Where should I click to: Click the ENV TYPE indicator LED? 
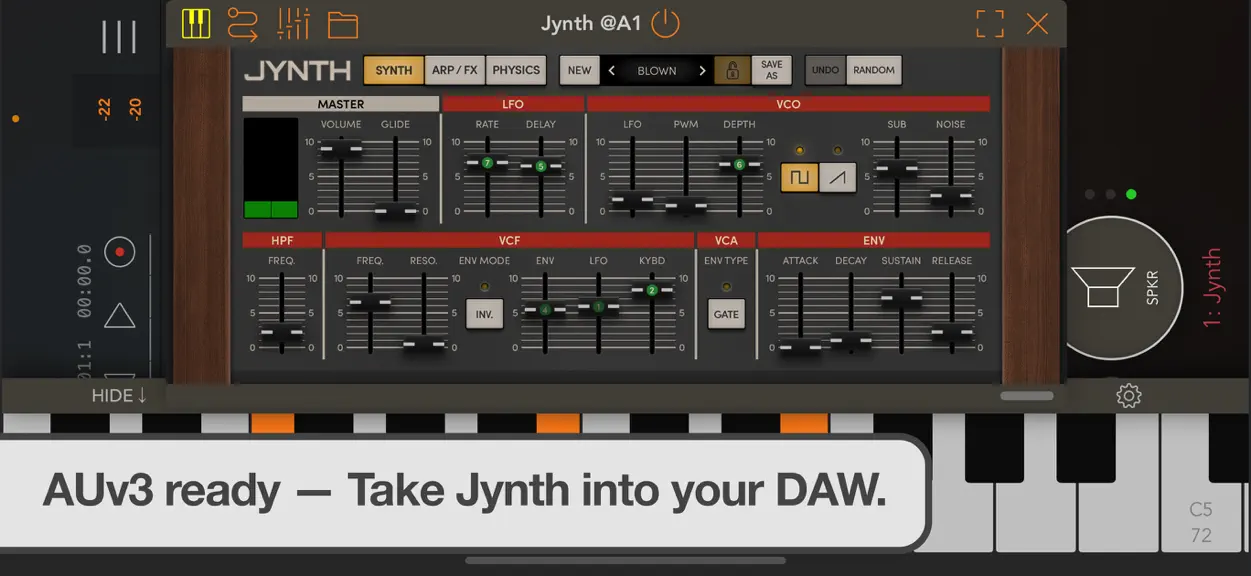tap(726, 287)
